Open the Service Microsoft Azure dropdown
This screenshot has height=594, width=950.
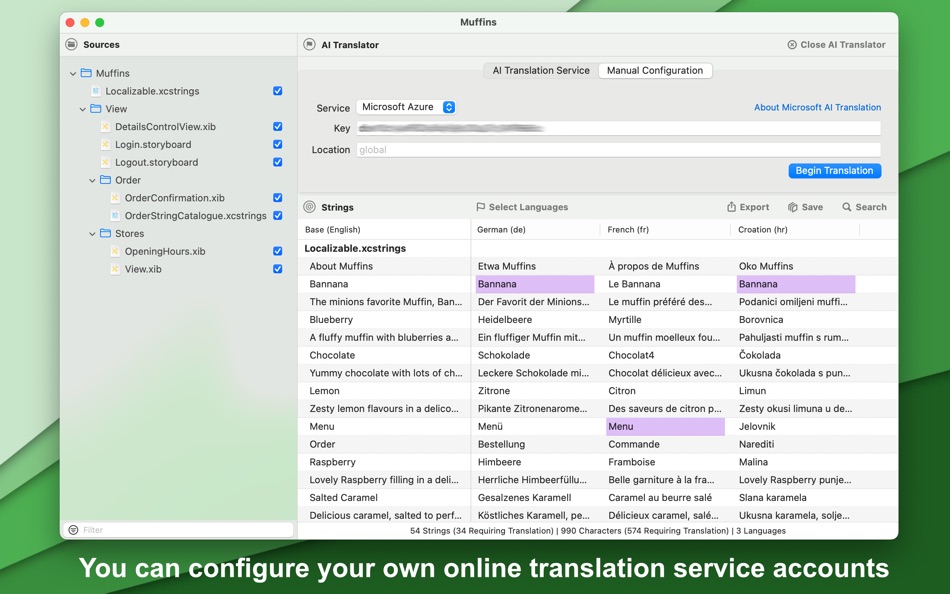click(406, 107)
